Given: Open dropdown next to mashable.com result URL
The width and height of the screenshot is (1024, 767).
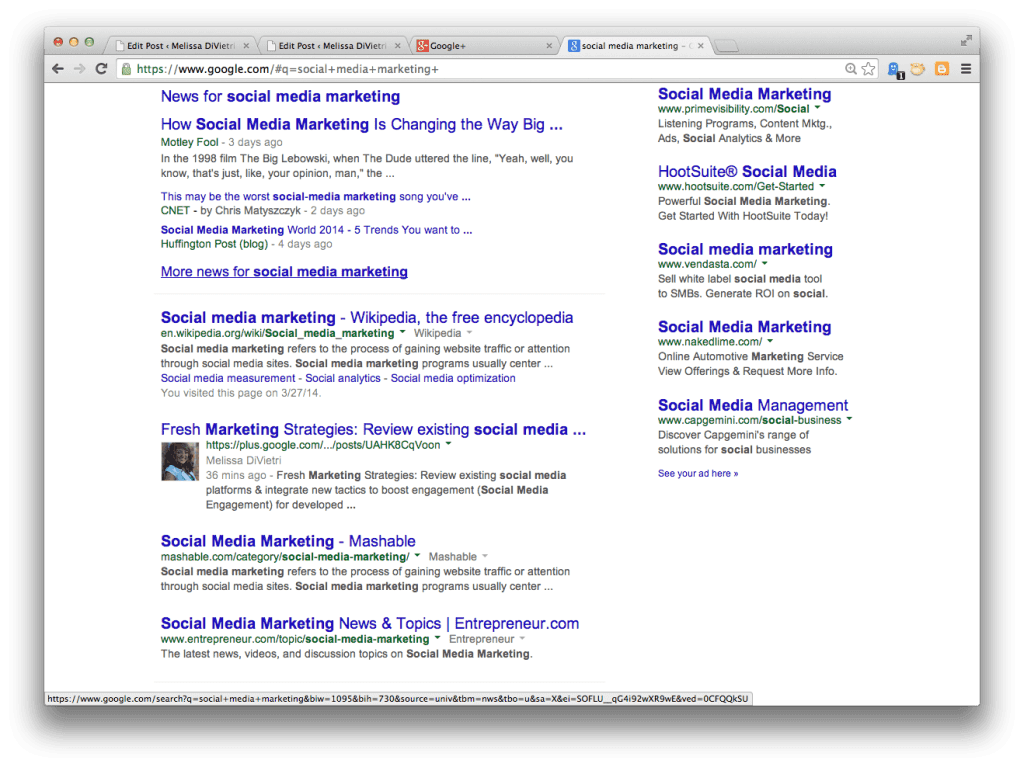Looking at the screenshot, I should point(417,556).
